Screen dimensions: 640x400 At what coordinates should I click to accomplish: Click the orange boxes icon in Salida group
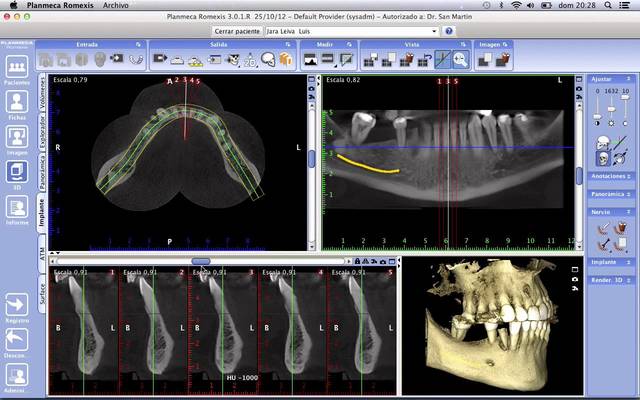coord(286,60)
